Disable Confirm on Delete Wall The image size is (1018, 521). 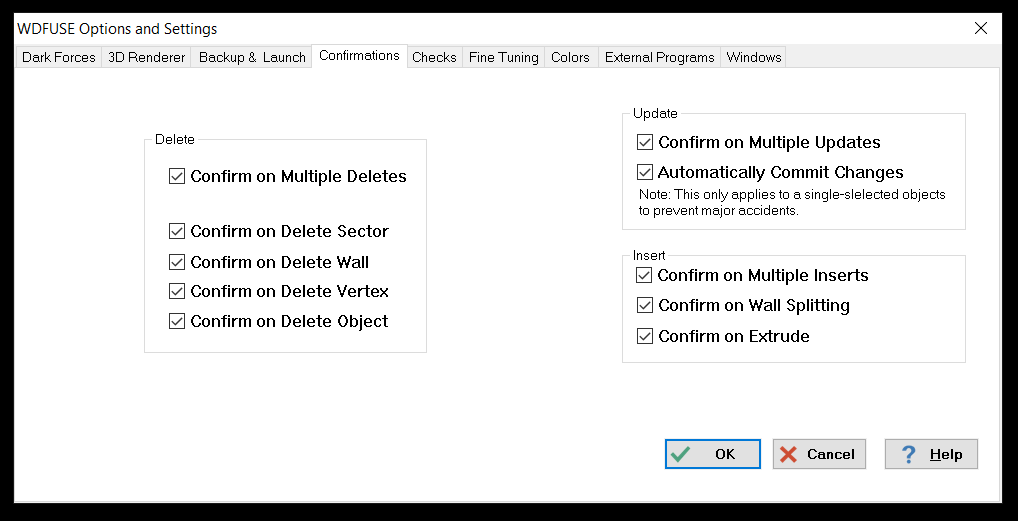[x=178, y=262]
